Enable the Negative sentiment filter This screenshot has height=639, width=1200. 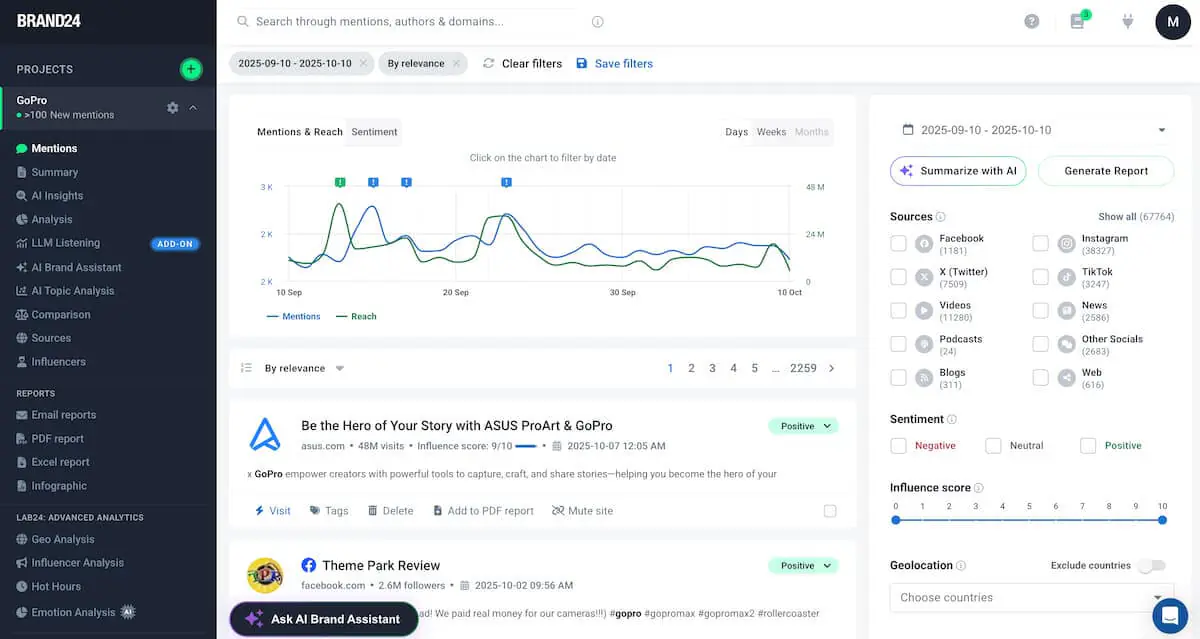pyautogui.click(x=897, y=445)
